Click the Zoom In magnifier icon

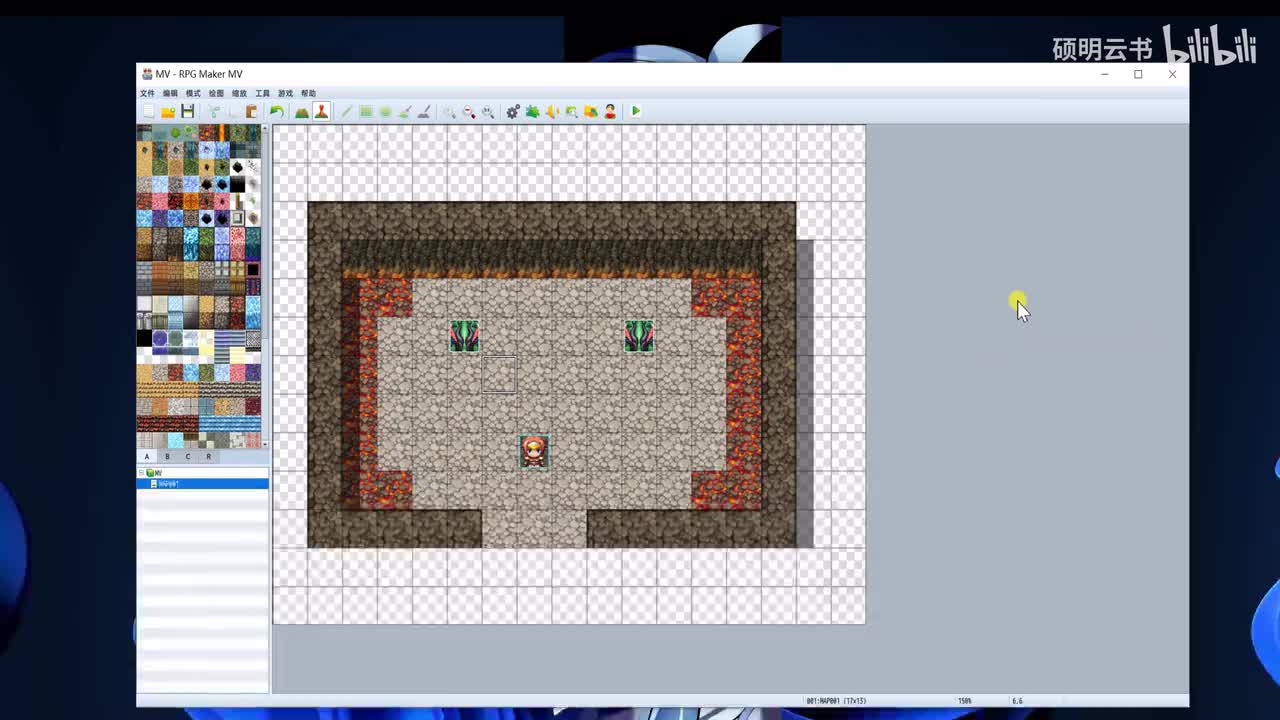pos(449,112)
